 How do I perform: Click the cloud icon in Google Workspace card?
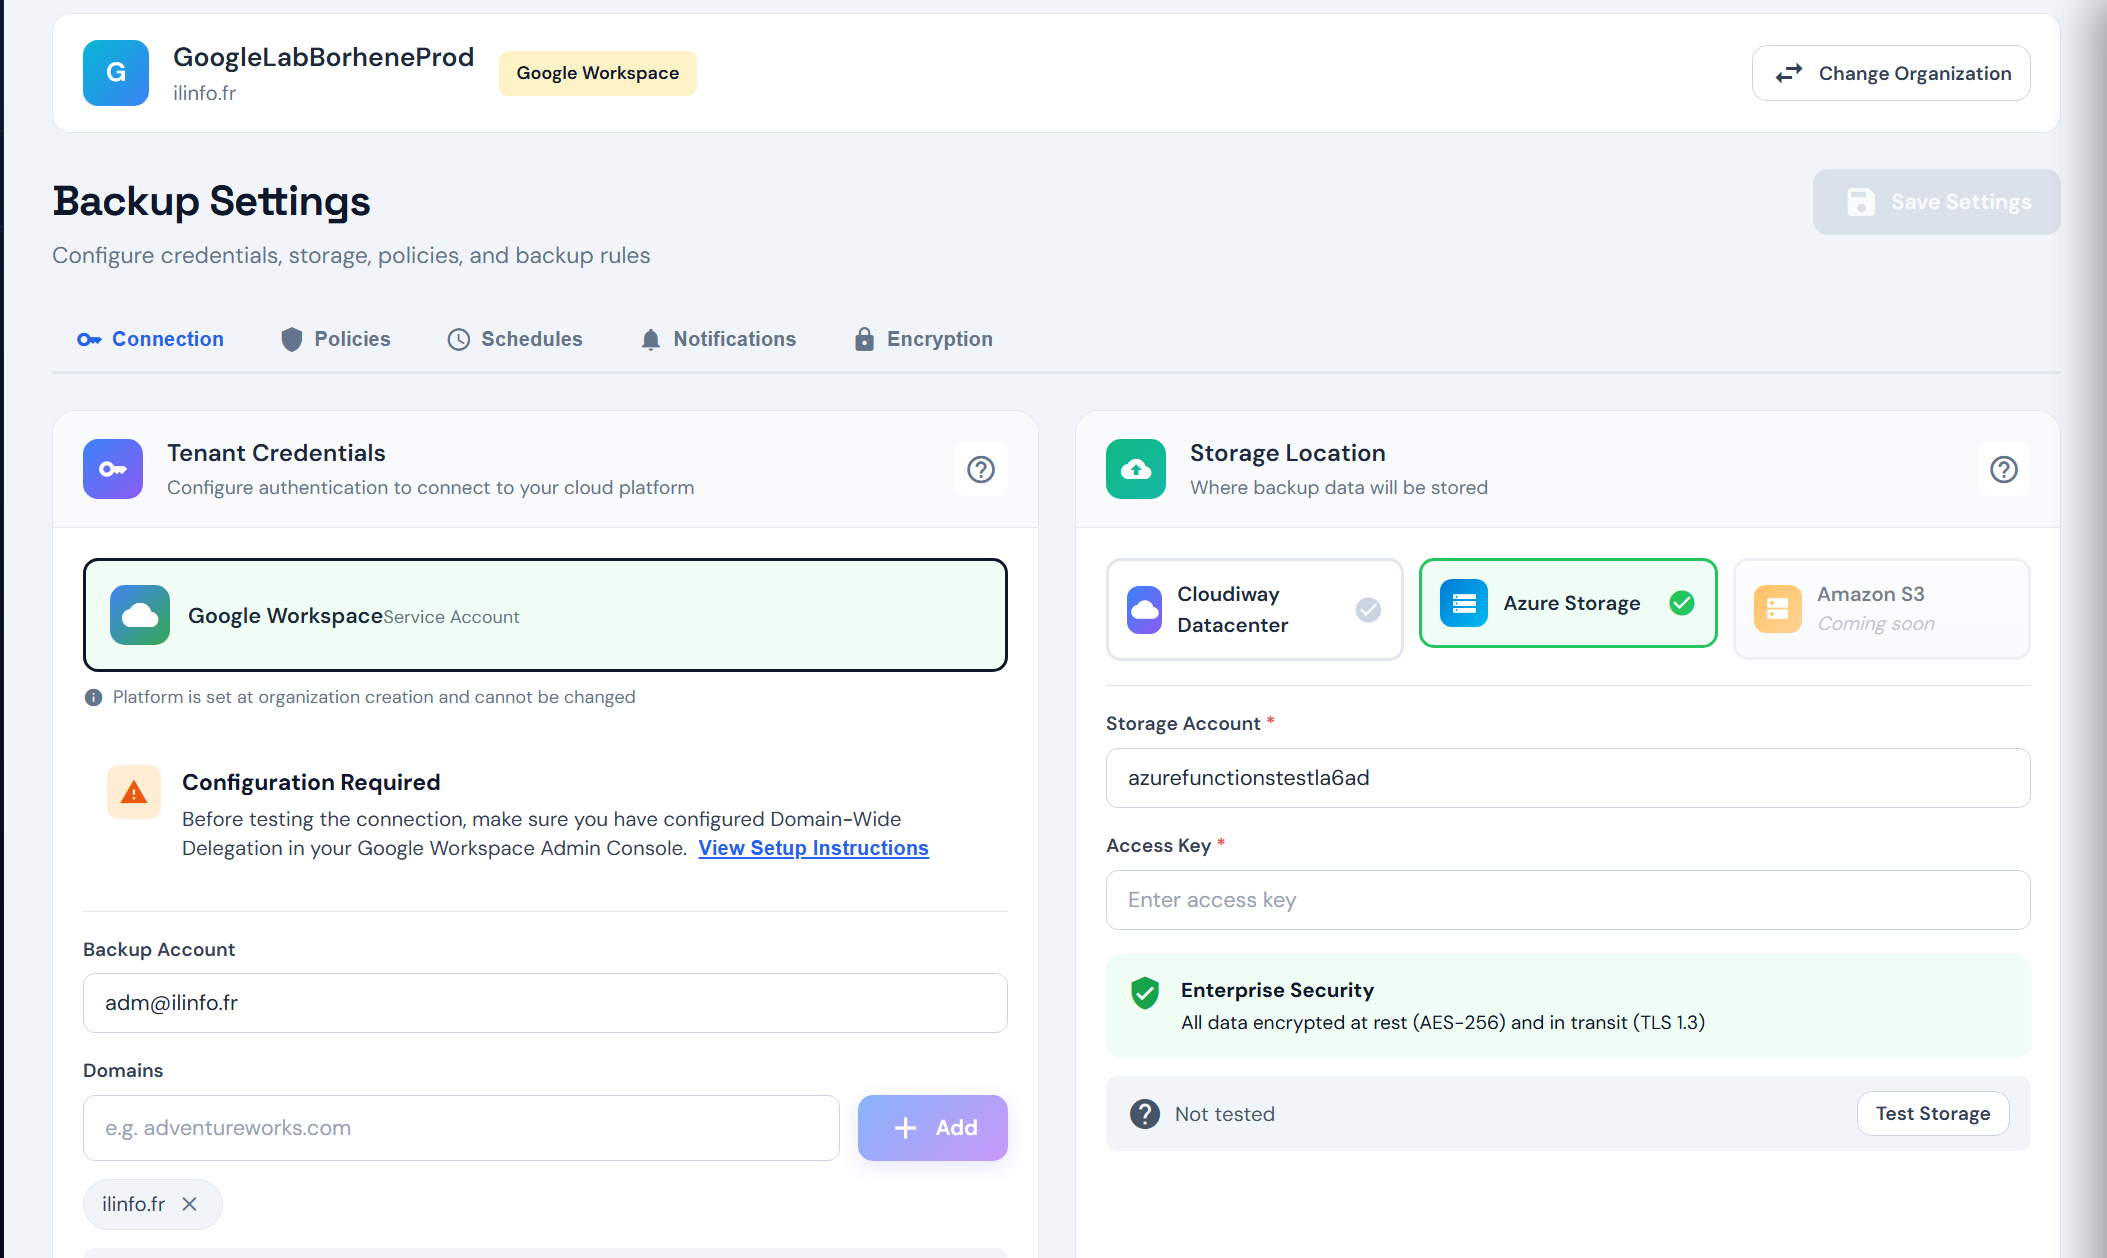pos(140,615)
